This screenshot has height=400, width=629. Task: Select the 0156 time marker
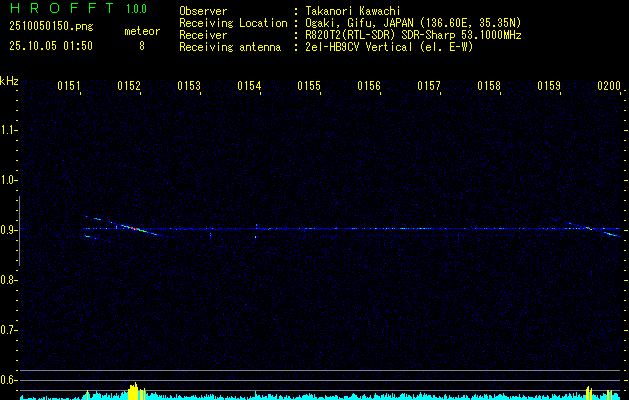click(x=369, y=87)
